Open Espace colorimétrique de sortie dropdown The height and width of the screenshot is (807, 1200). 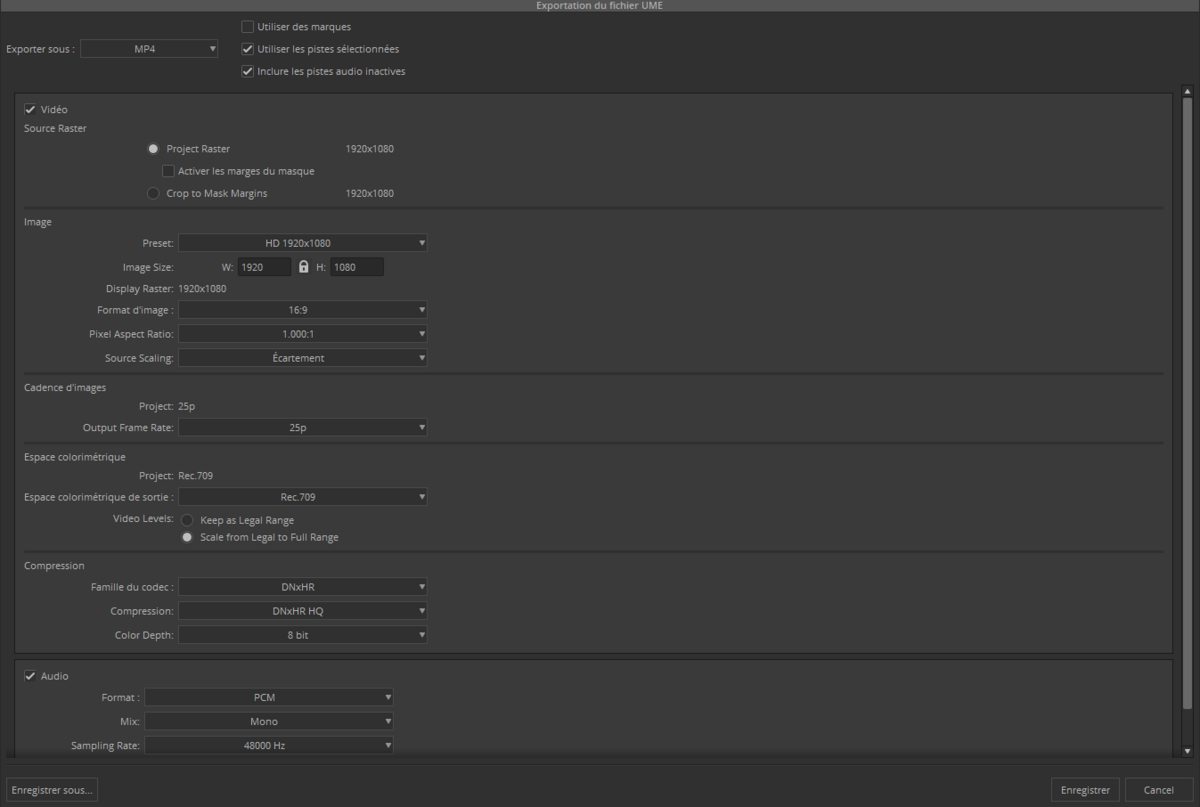303,496
